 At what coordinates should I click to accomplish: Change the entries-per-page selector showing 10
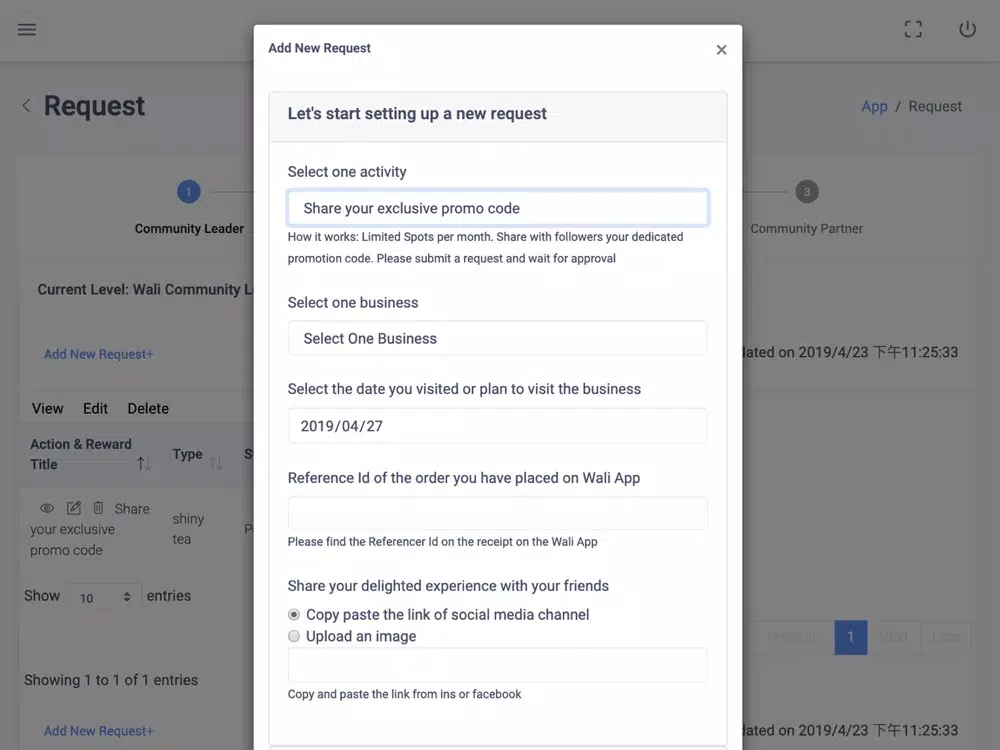(x=104, y=597)
